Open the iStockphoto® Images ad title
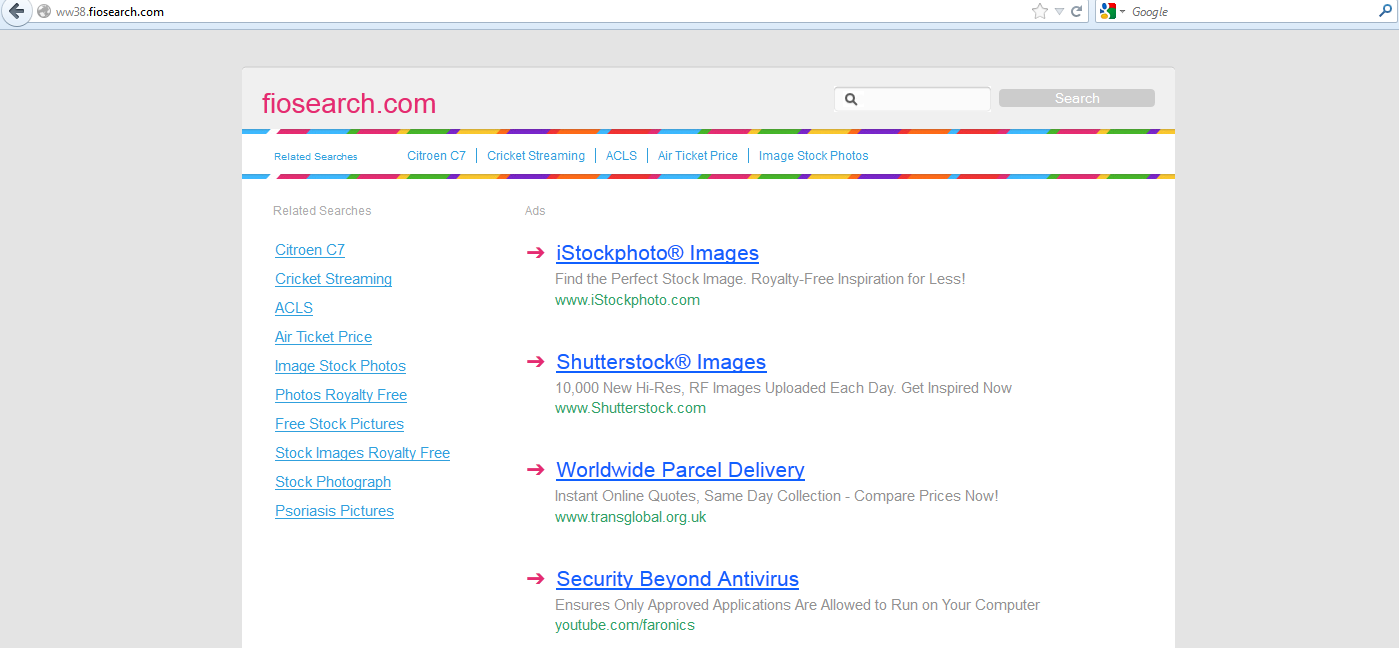1399x648 pixels. tap(657, 253)
